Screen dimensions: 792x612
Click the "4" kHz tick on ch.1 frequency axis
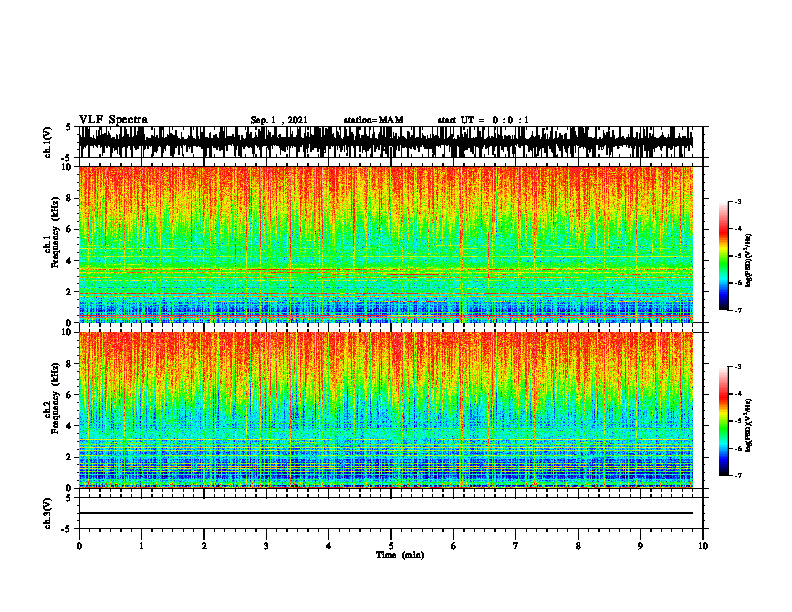coord(69,261)
